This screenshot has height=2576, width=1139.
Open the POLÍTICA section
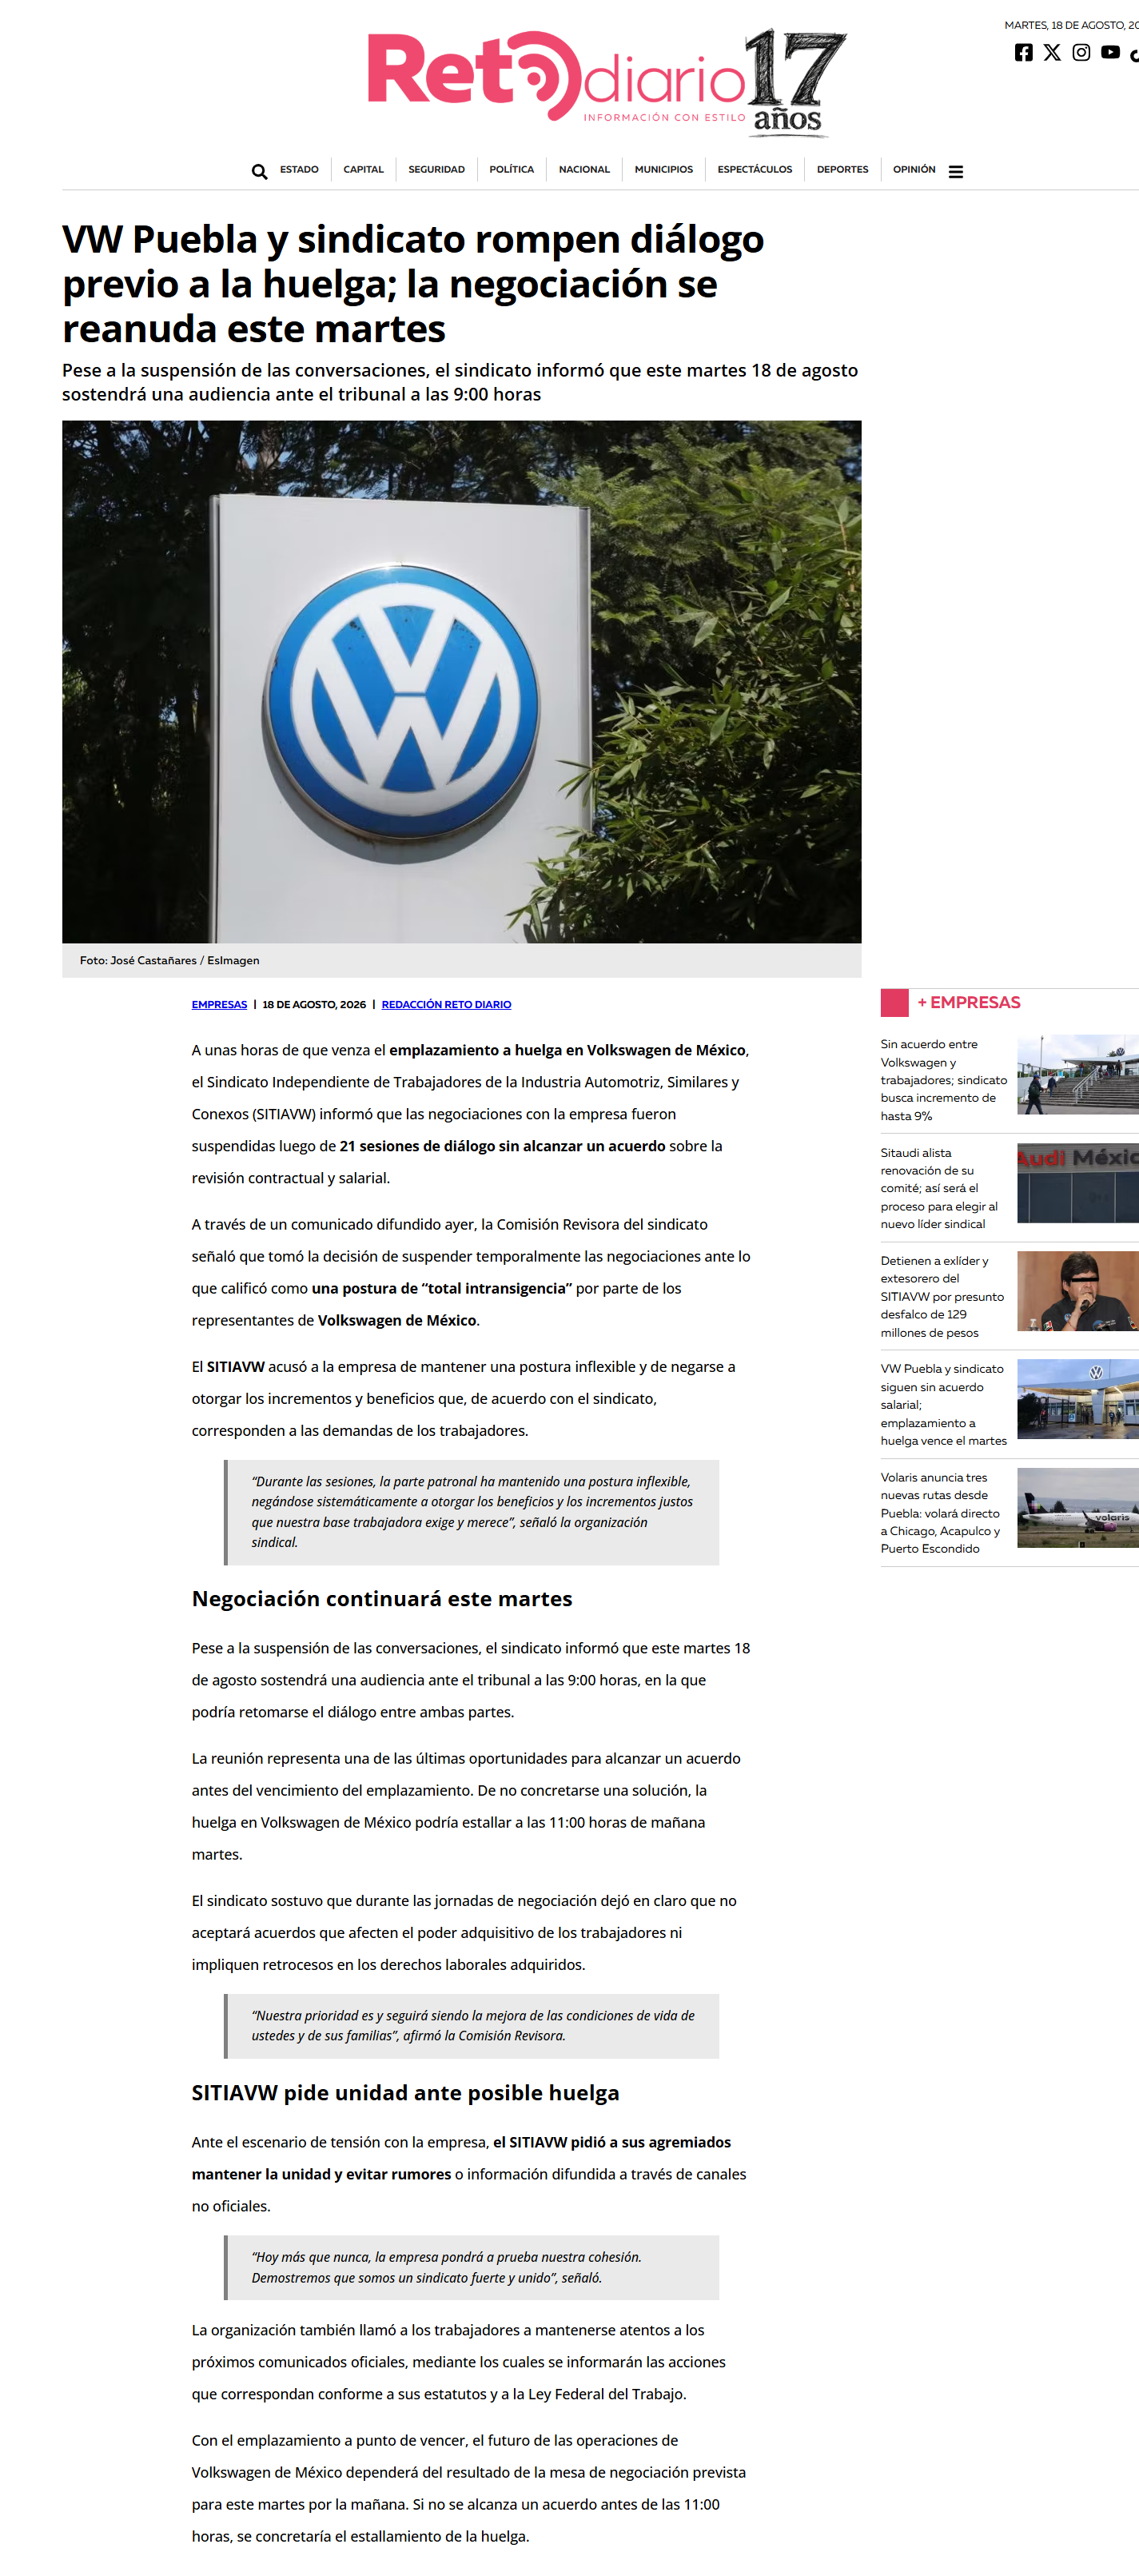pyautogui.click(x=511, y=170)
